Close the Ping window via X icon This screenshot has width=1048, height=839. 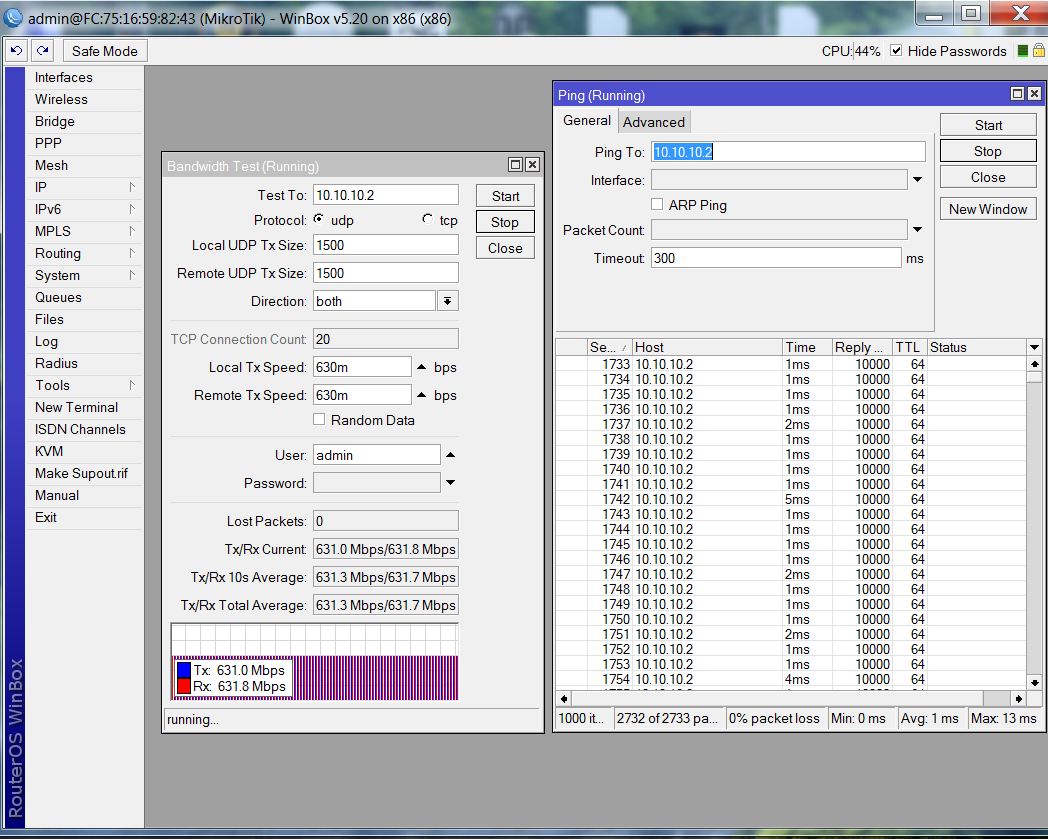click(x=1034, y=94)
